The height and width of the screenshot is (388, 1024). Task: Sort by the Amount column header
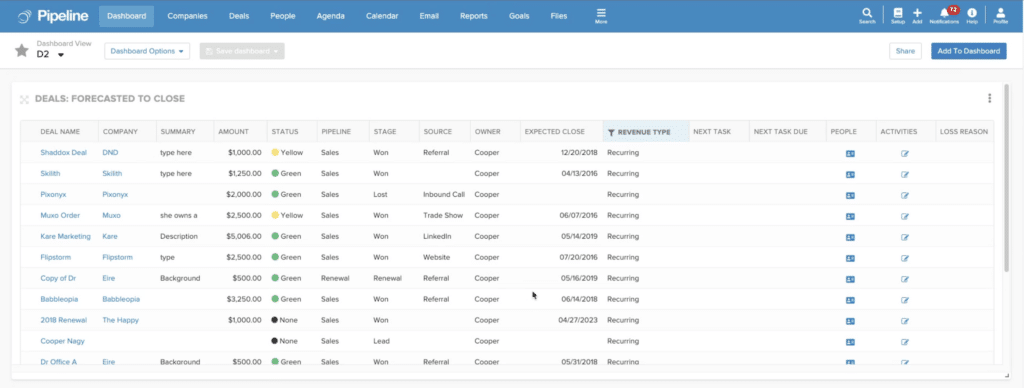click(x=233, y=131)
